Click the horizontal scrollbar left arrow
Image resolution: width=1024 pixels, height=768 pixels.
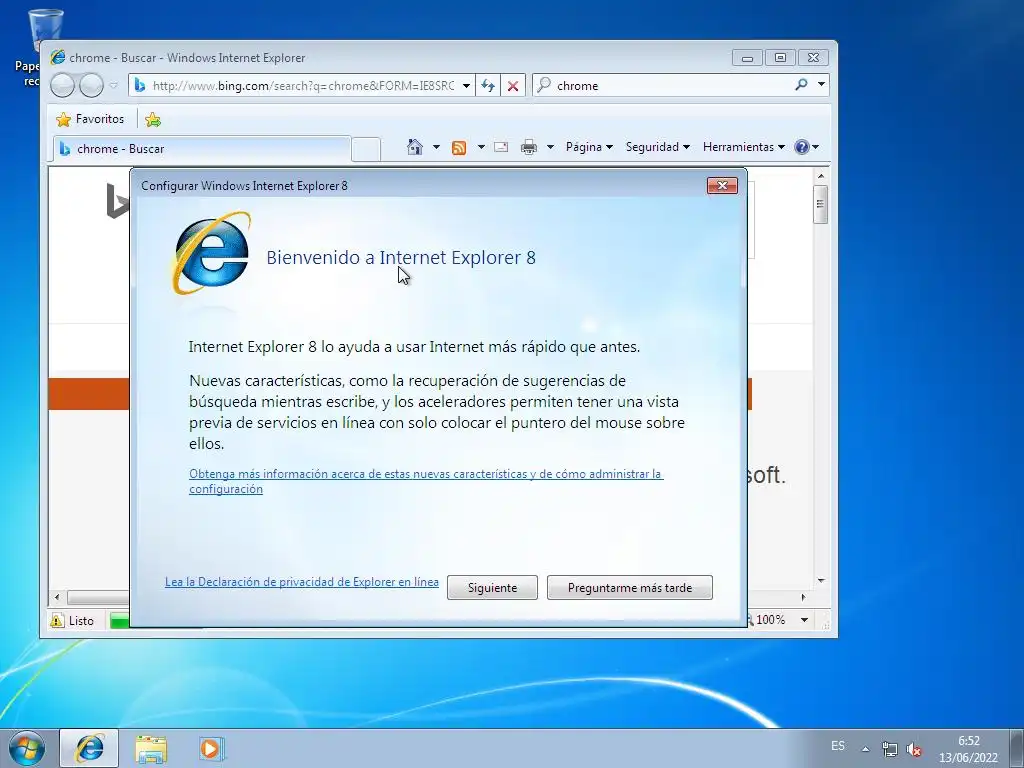point(57,597)
